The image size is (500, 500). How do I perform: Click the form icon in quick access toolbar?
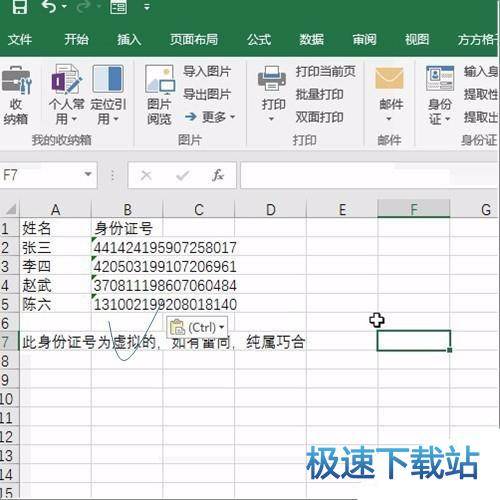coord(118,7)
